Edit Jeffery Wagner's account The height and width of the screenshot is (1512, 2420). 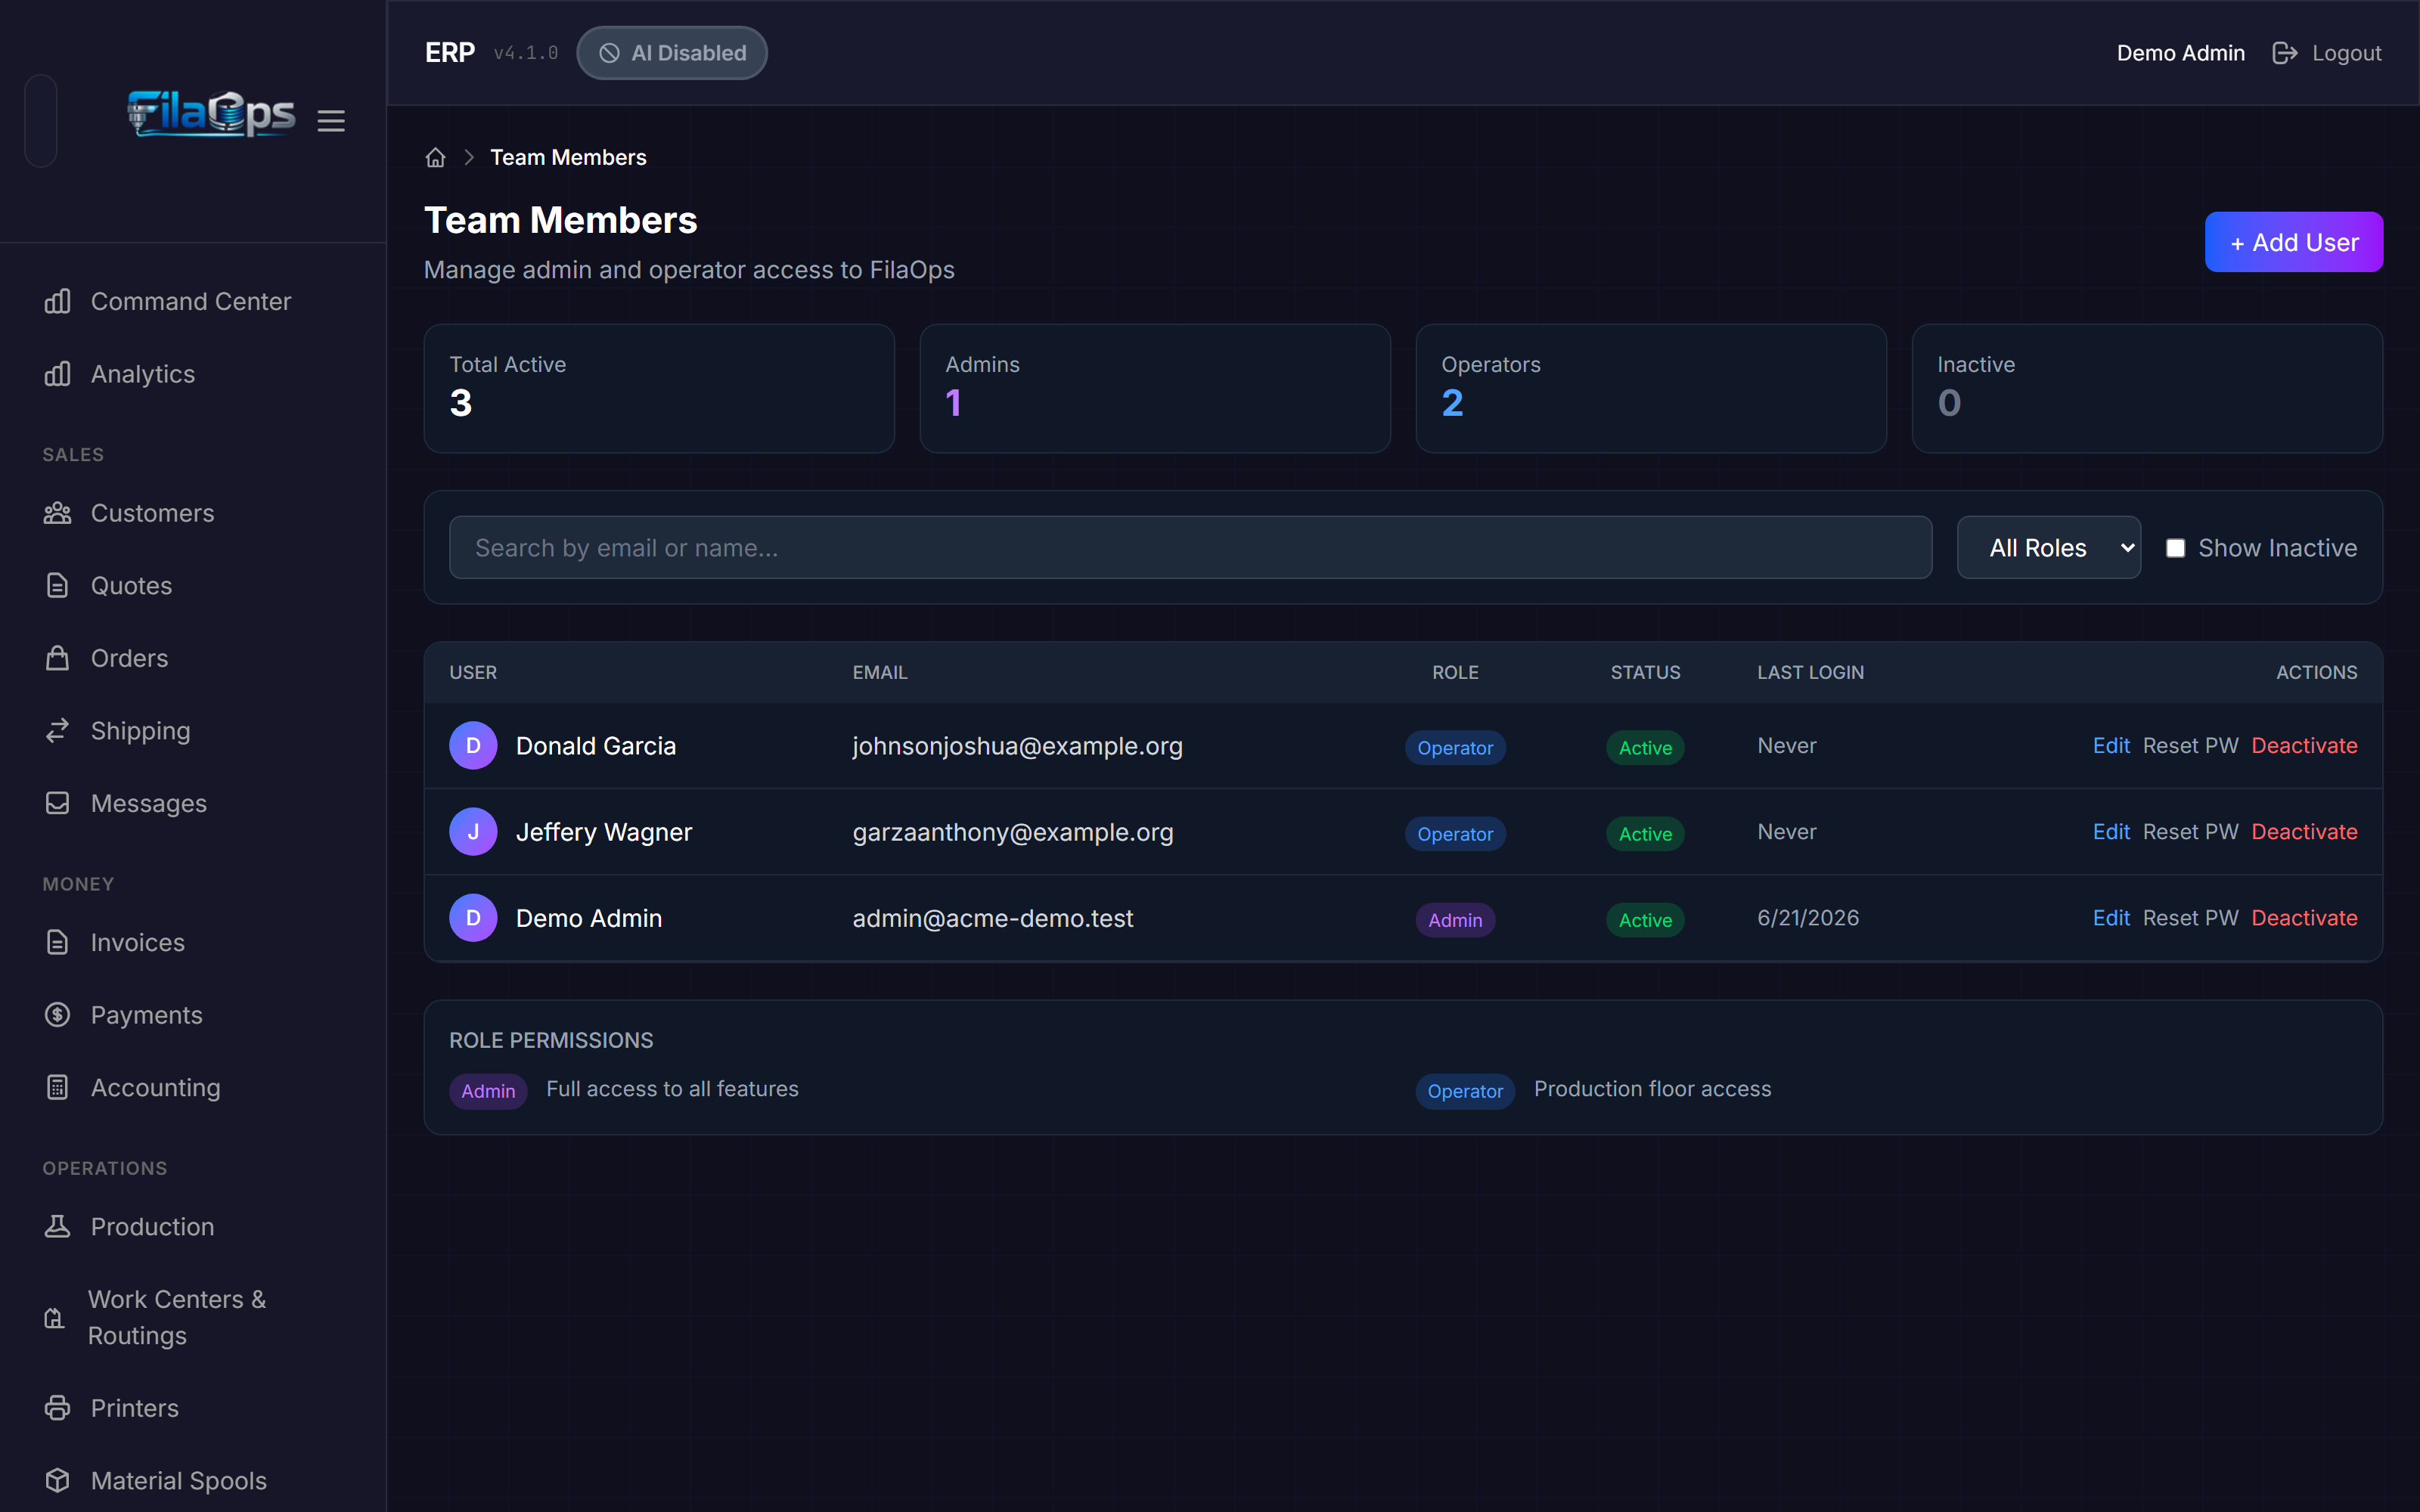tap(2111, 832)
